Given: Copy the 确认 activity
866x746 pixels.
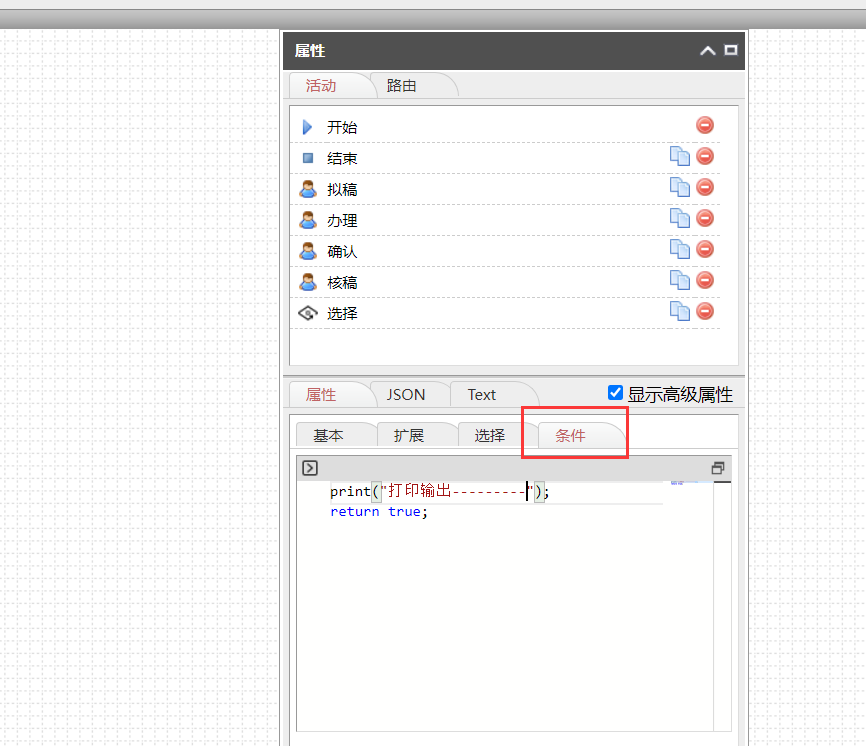Looking at the screenshot, I should point(679,249).
